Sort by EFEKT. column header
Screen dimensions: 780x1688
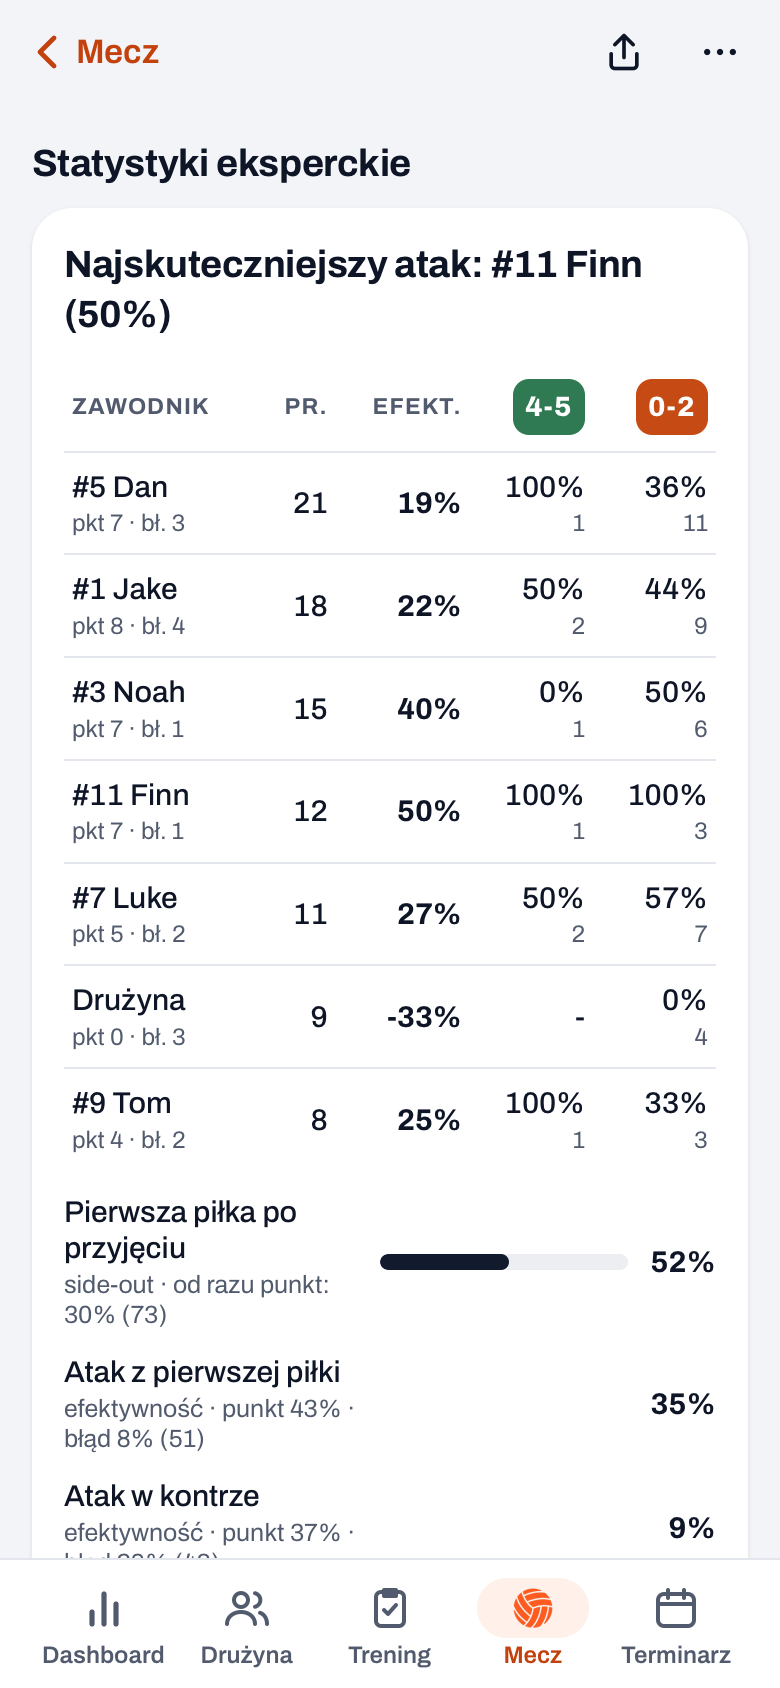coord(417,407)
